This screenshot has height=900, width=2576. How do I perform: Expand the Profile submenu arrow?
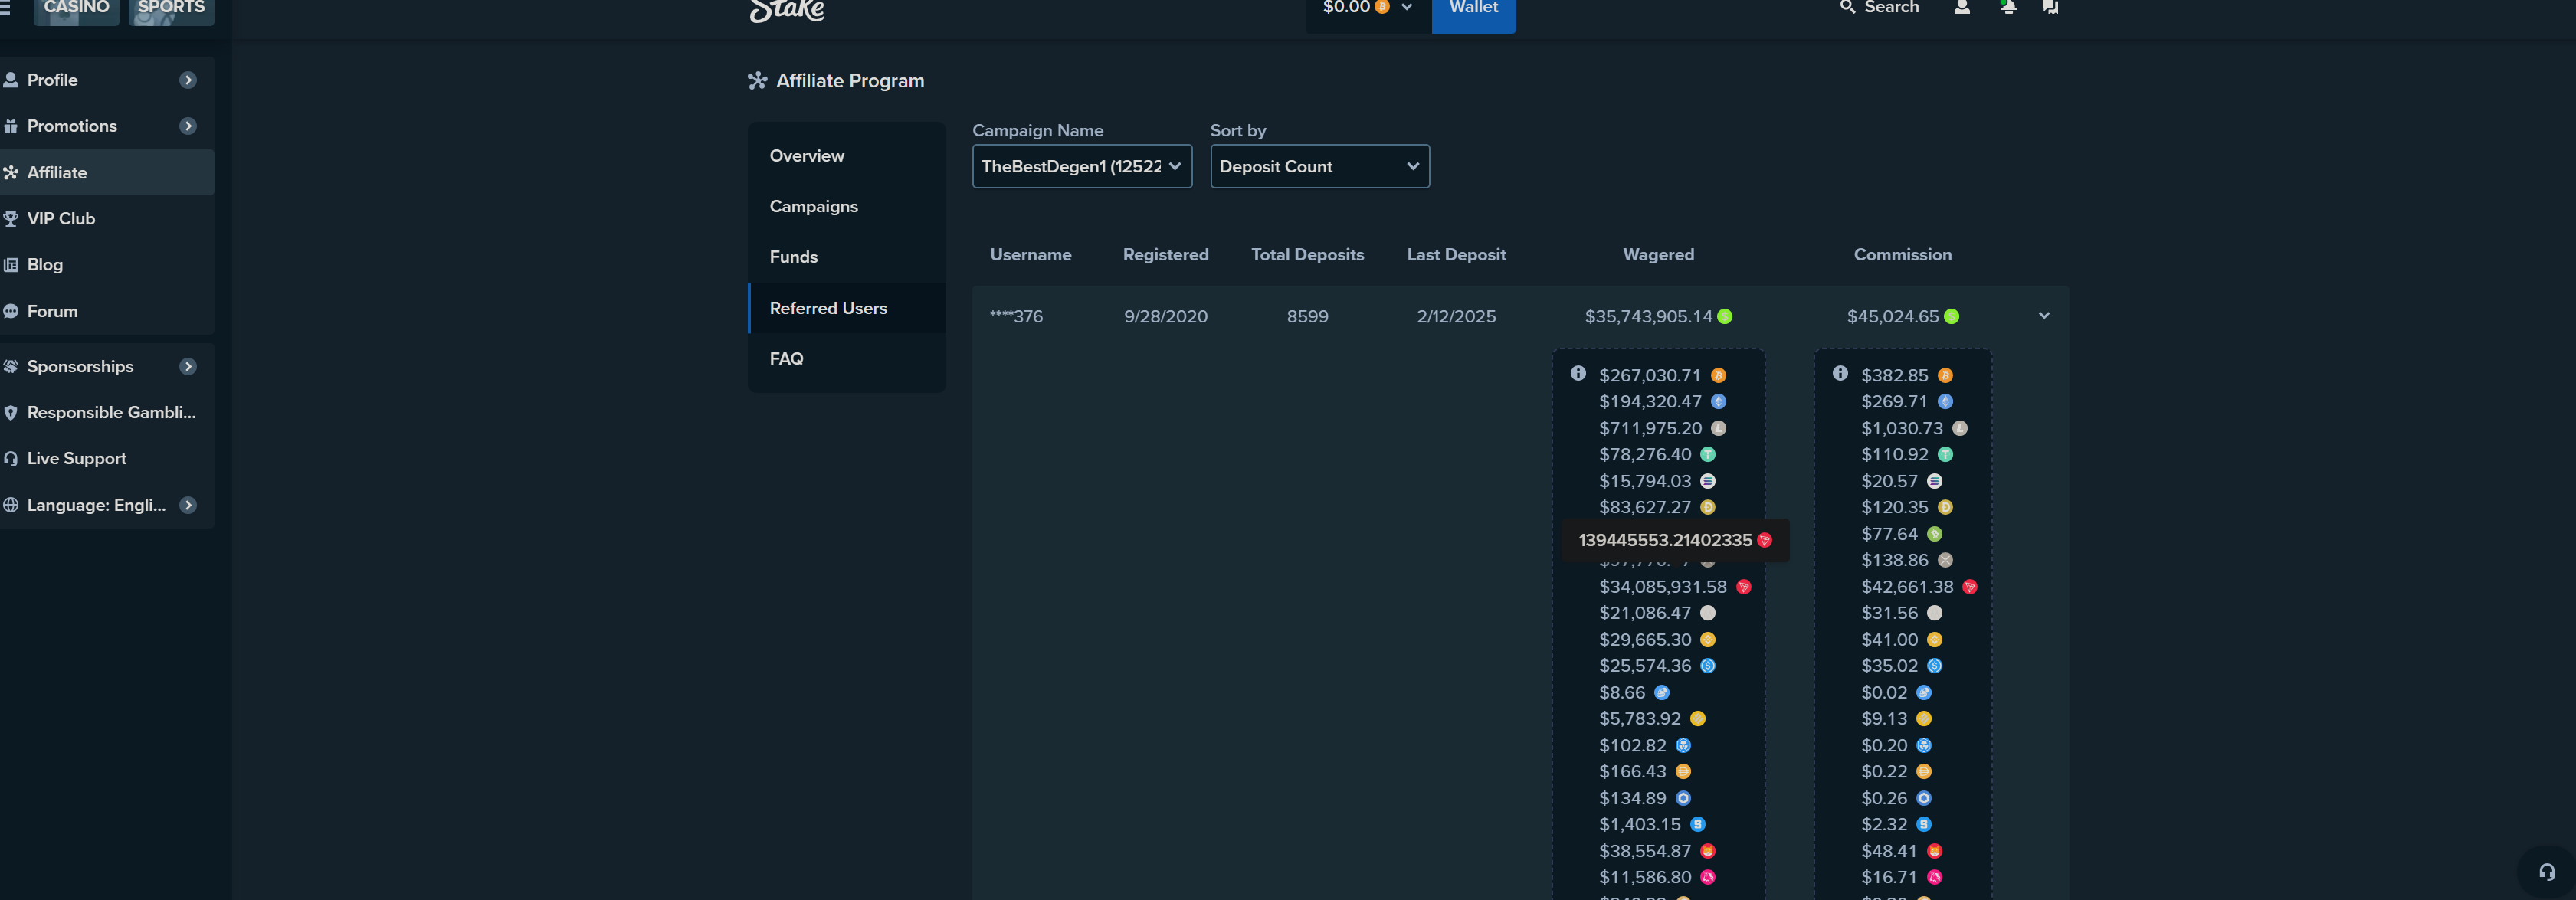188,80
